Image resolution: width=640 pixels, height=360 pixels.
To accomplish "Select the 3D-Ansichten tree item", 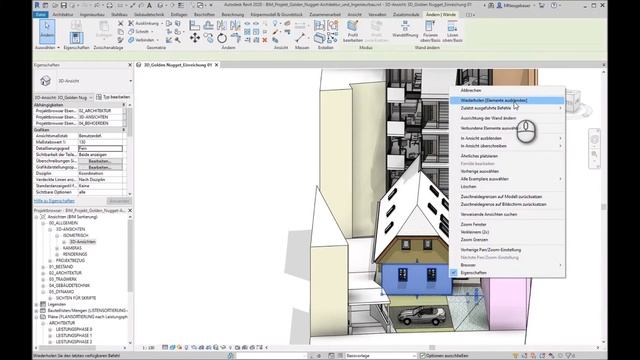I will tap(82, 242).
